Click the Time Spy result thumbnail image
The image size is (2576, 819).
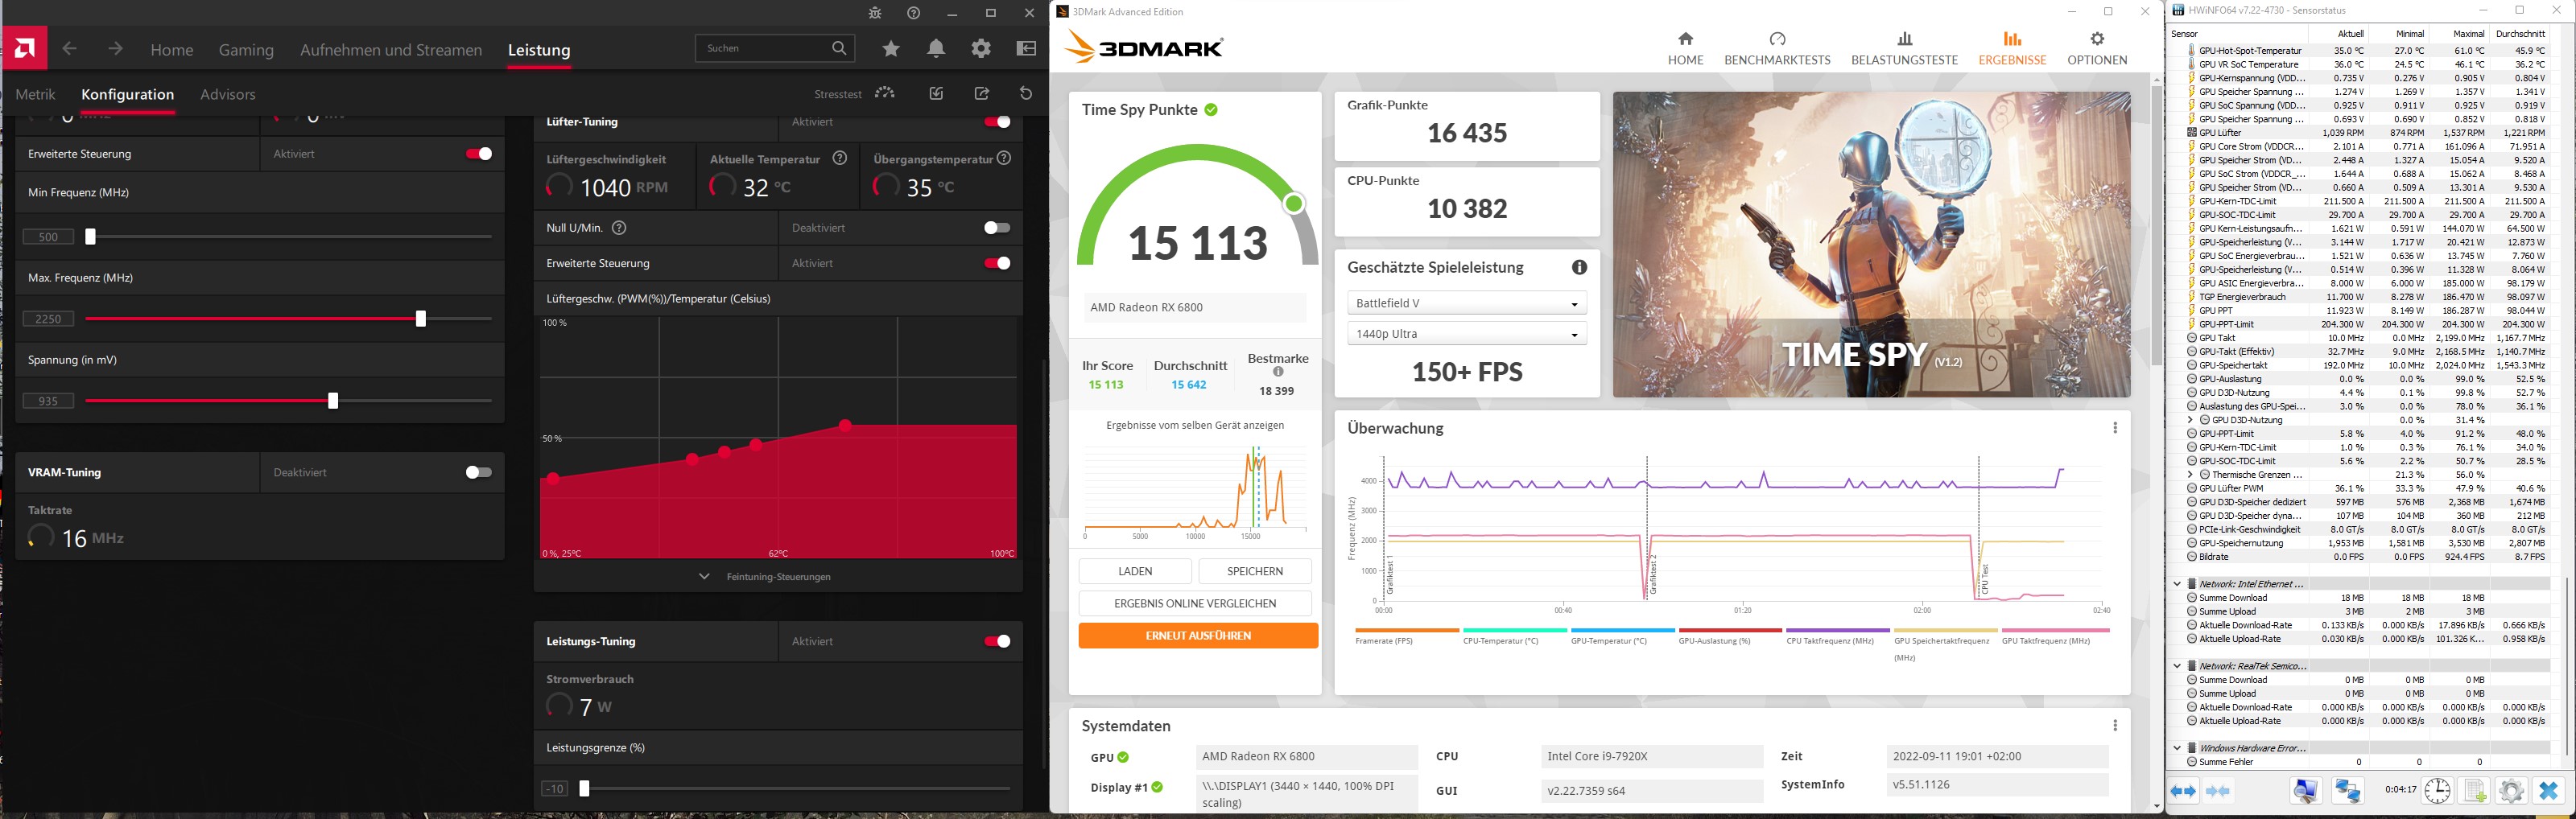[x=1871, y=245]
